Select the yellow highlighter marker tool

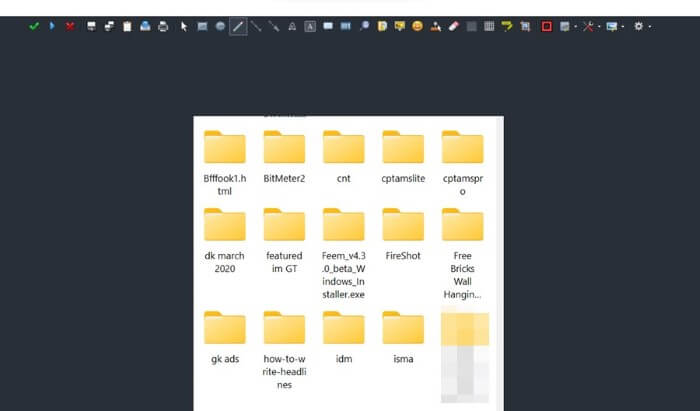click(507, 26)
